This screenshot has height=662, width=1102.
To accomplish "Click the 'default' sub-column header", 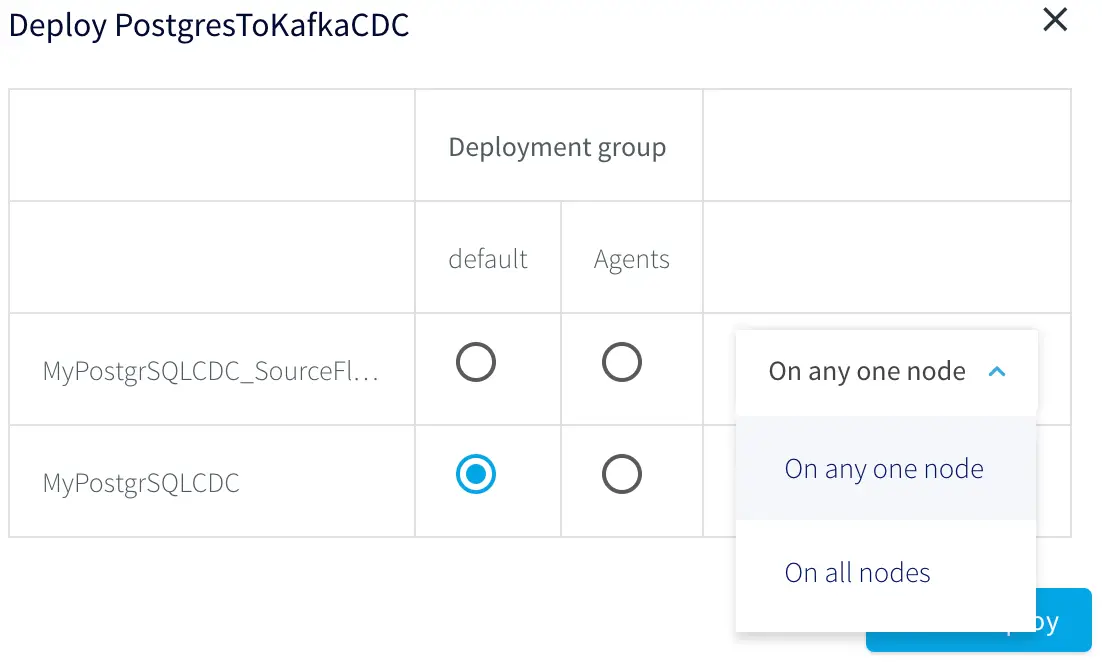I will 488,259.
